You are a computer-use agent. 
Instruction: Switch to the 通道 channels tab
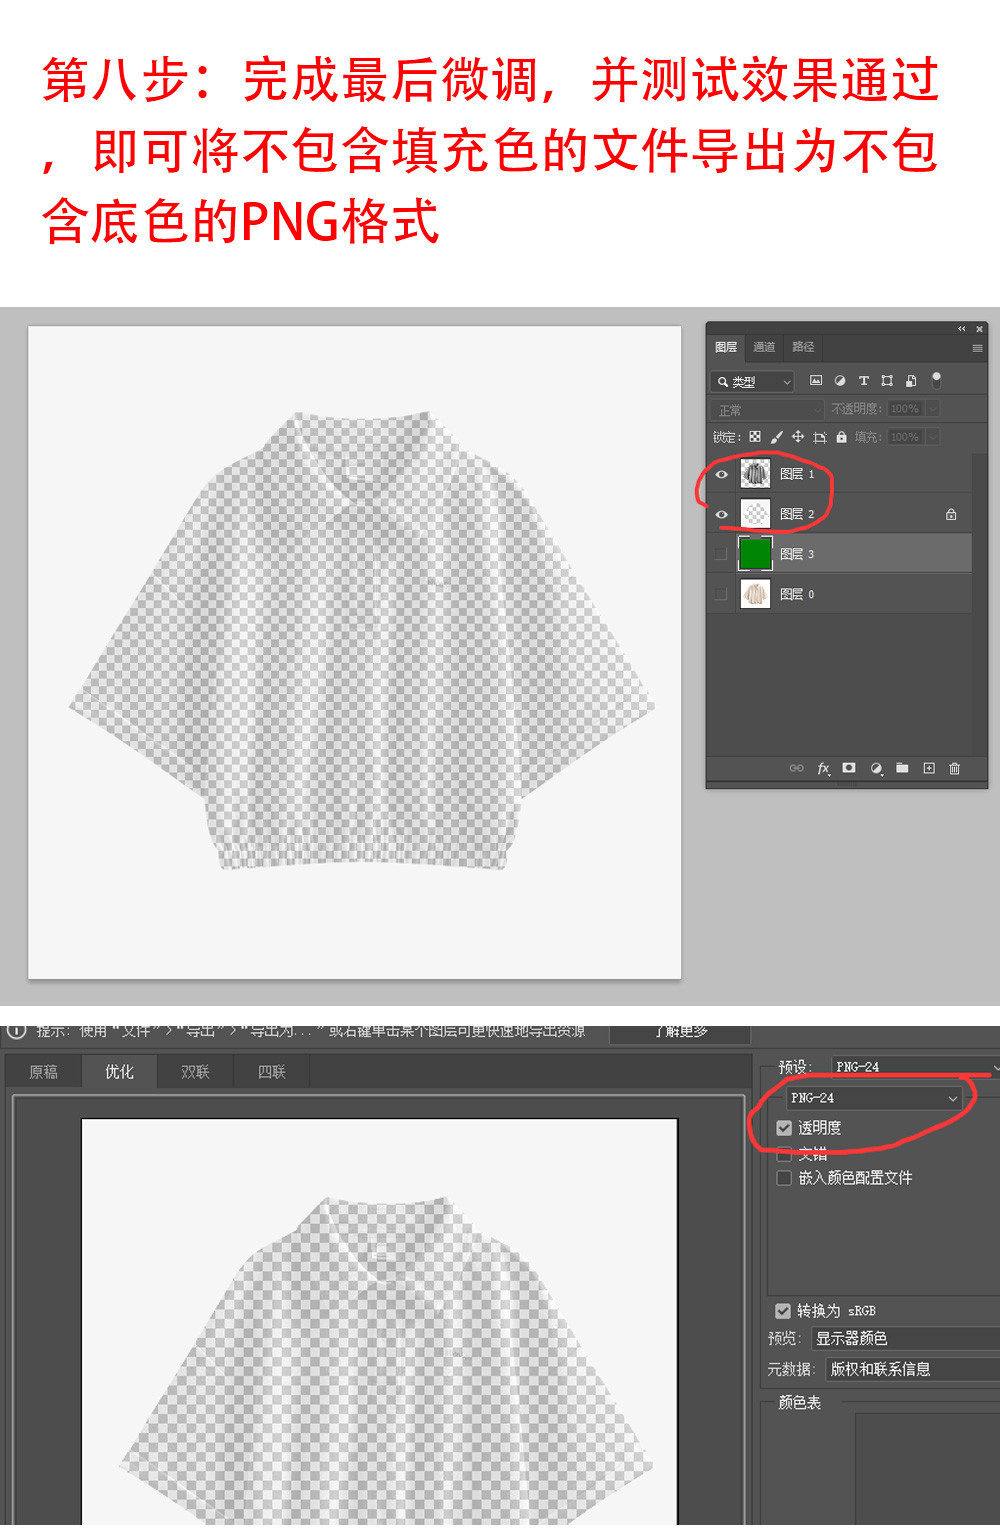[764, 347]
